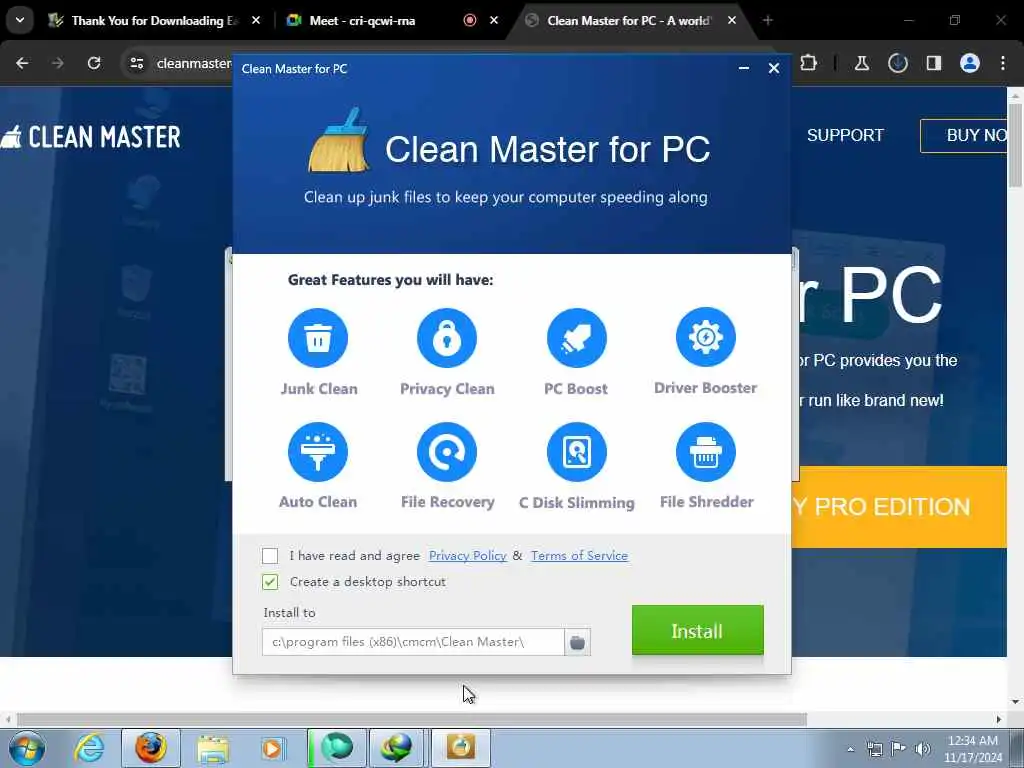Show hidden system tray icons
The image size is (1024, 768).
click(x=850, y=749)
